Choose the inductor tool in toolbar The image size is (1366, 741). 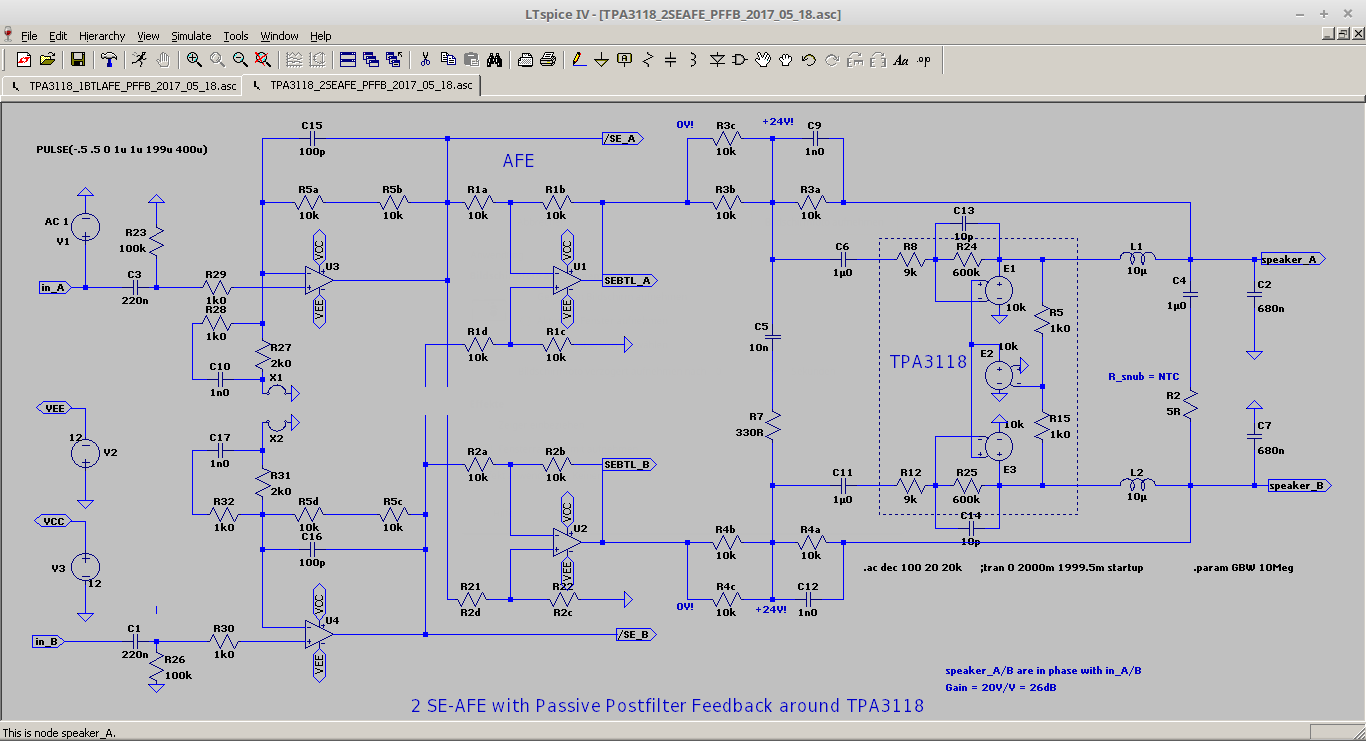(x=693, y=60)
